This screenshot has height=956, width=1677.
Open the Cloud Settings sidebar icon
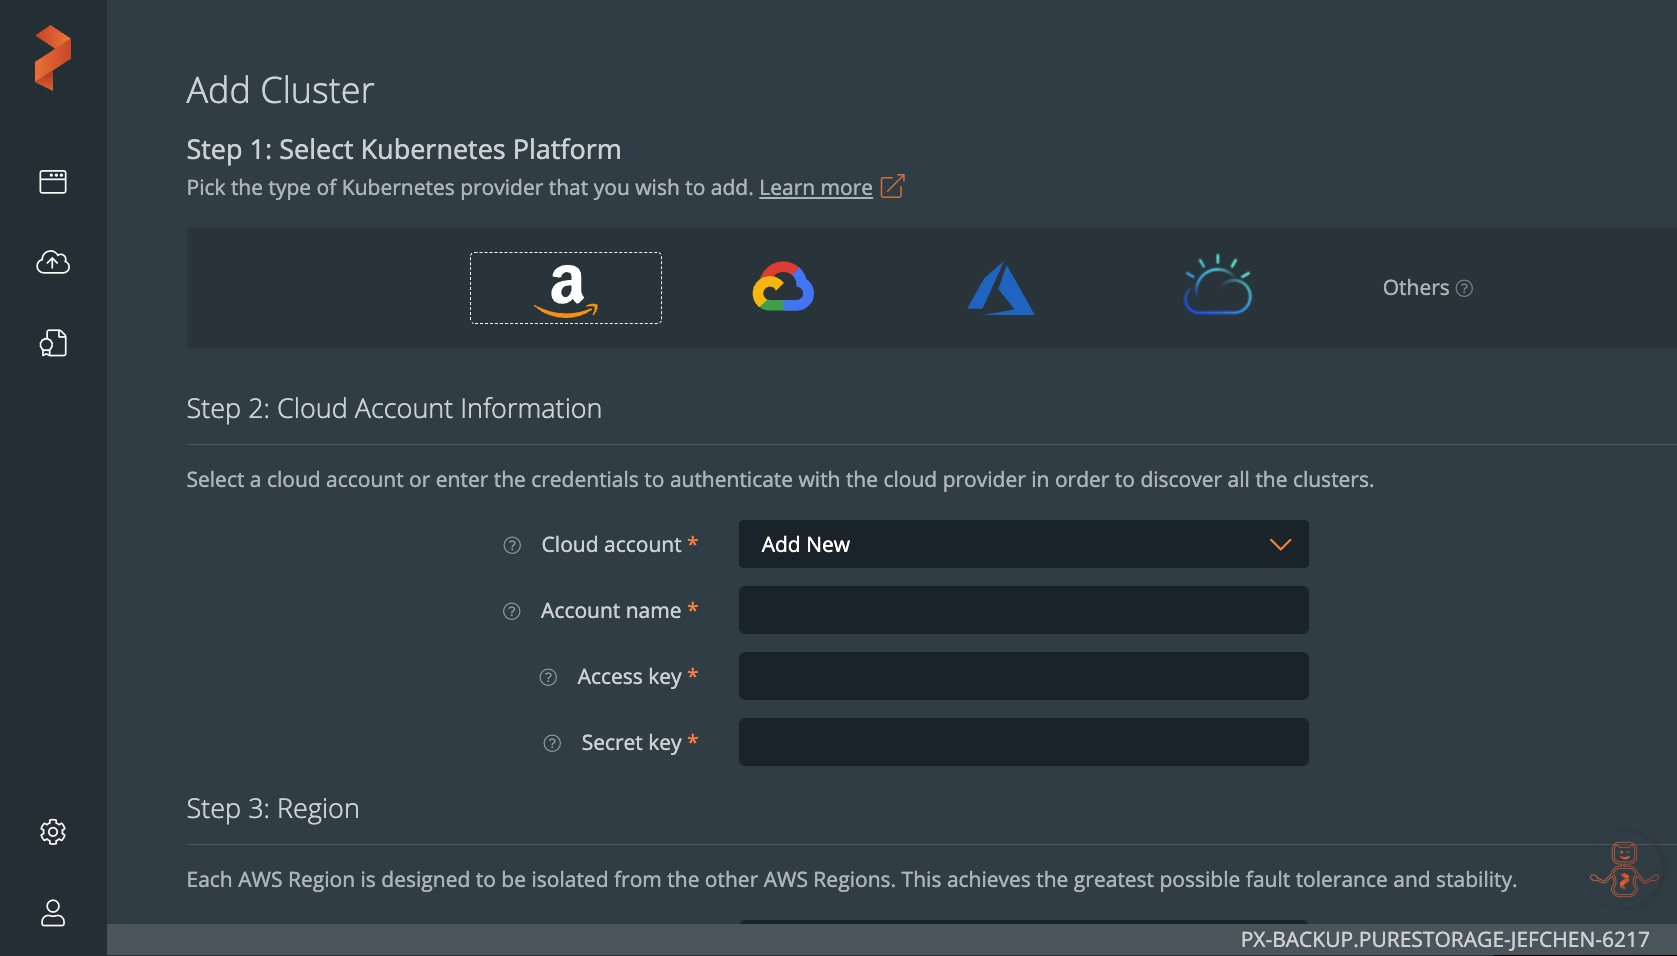click(52, 263)
